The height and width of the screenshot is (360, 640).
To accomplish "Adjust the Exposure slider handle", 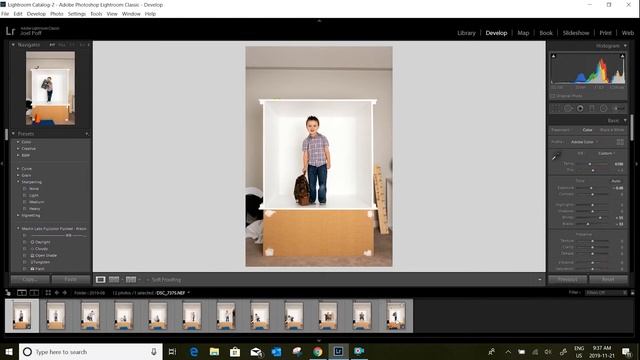I will (591, 188).
